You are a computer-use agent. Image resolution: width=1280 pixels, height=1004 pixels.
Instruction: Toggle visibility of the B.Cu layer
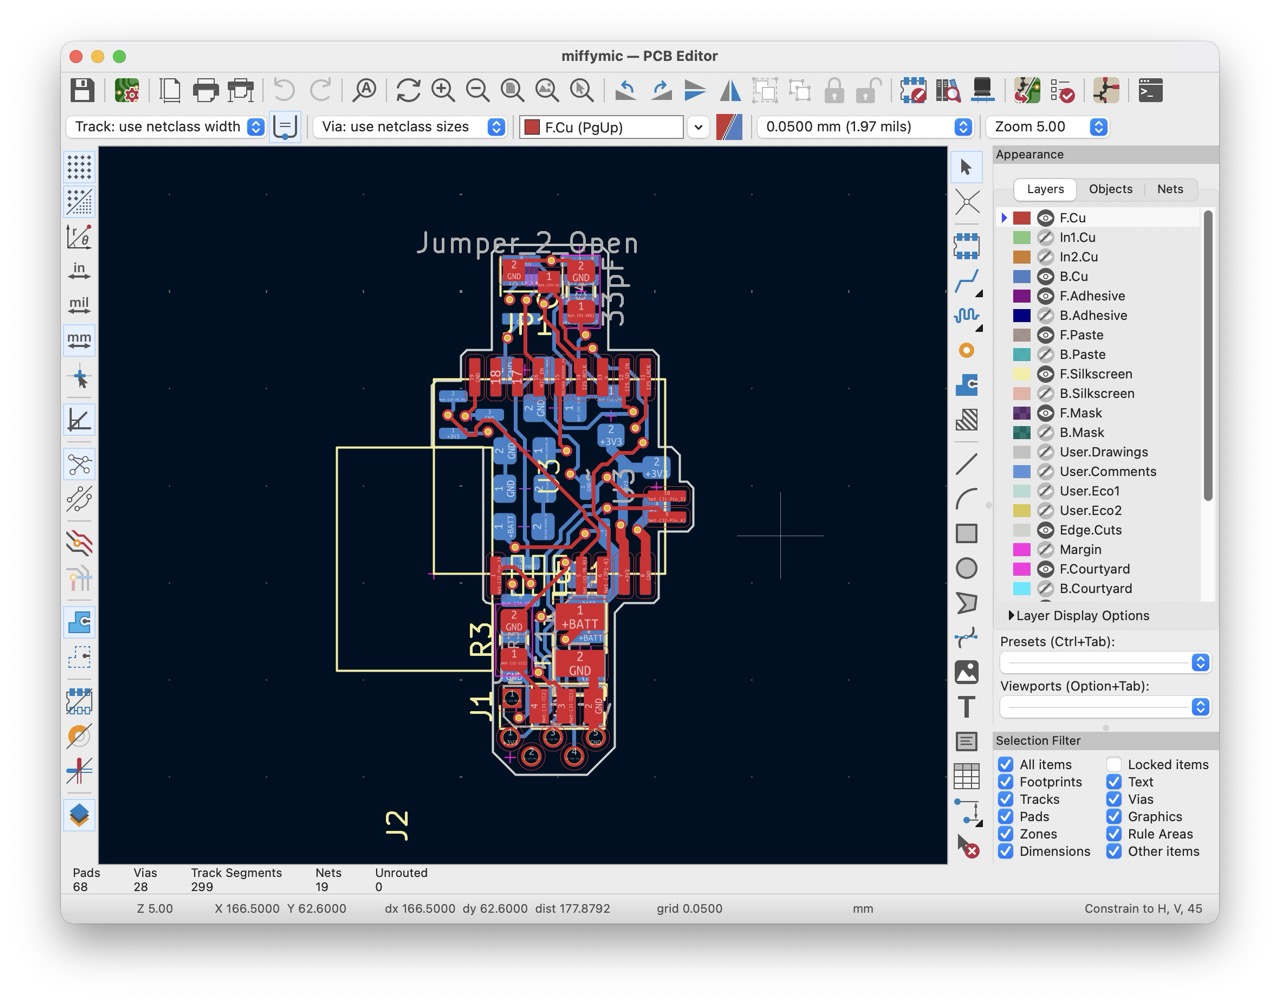(1045, 277)
